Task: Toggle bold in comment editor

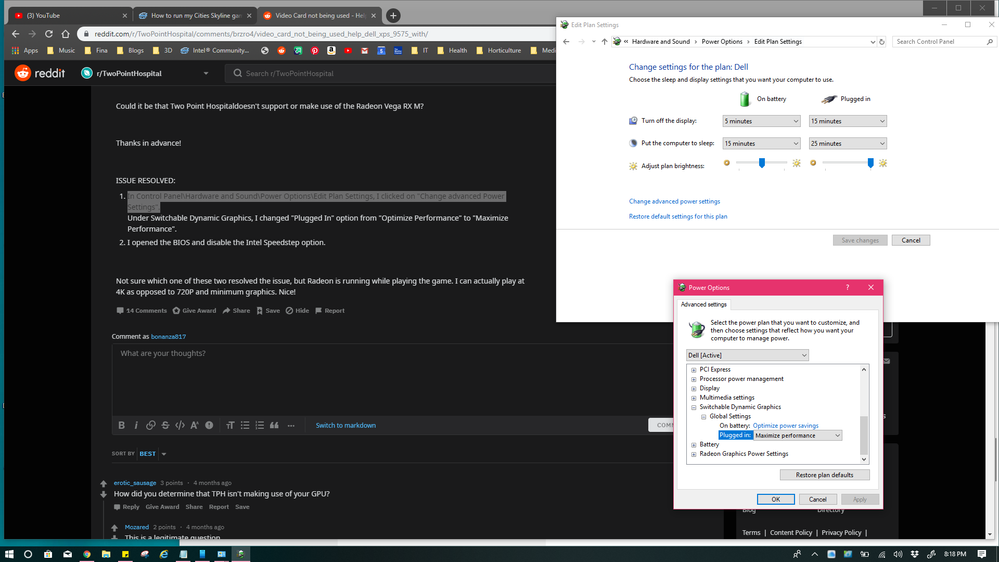Action: coord(121,425)
